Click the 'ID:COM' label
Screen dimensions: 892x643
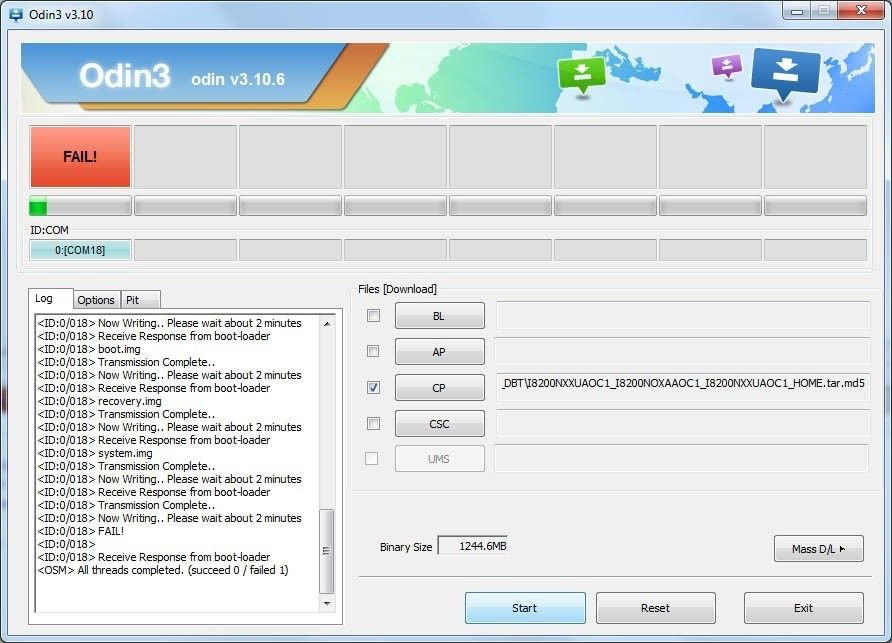(x=49, y=230)
